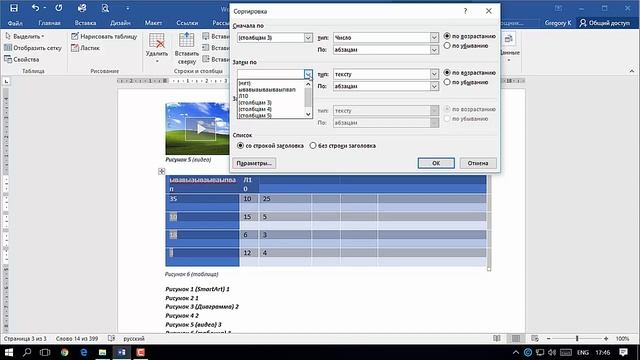Open the second-level По: абзацам dropdown

pos(434,87)
